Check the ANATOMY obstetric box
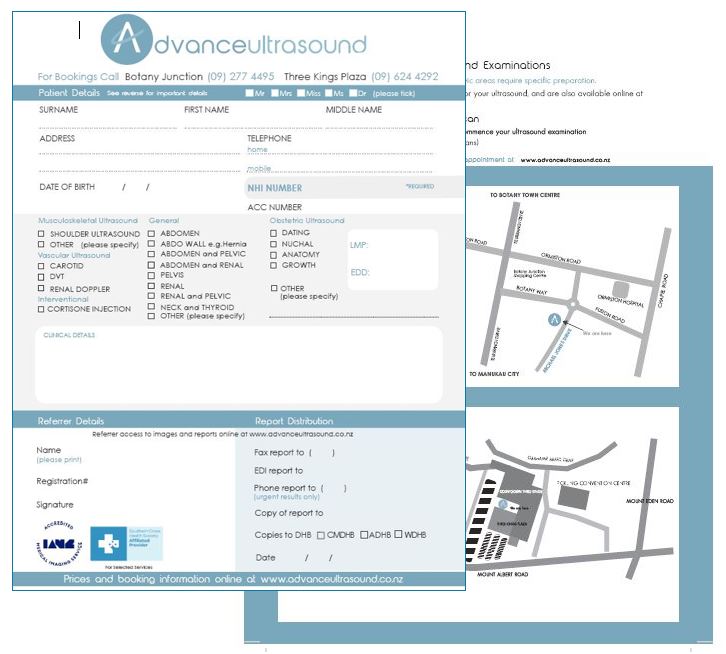Viewport: 726px width, 654px height. point(273,255)
